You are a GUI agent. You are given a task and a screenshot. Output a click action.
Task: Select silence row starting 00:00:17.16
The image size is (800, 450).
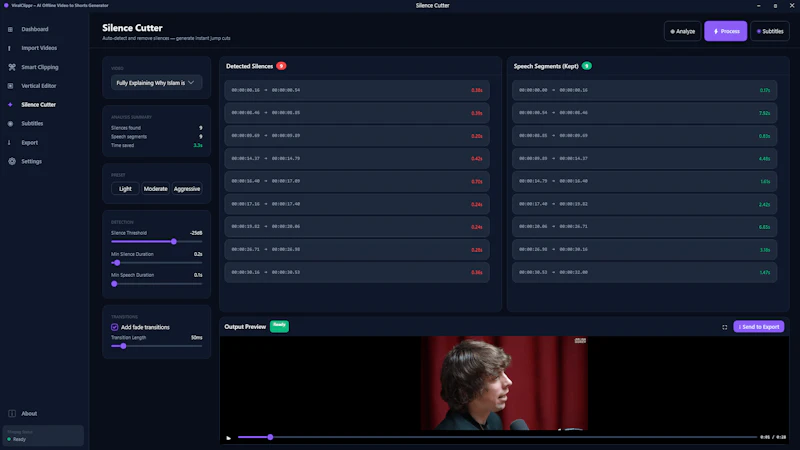coord(357,204)
